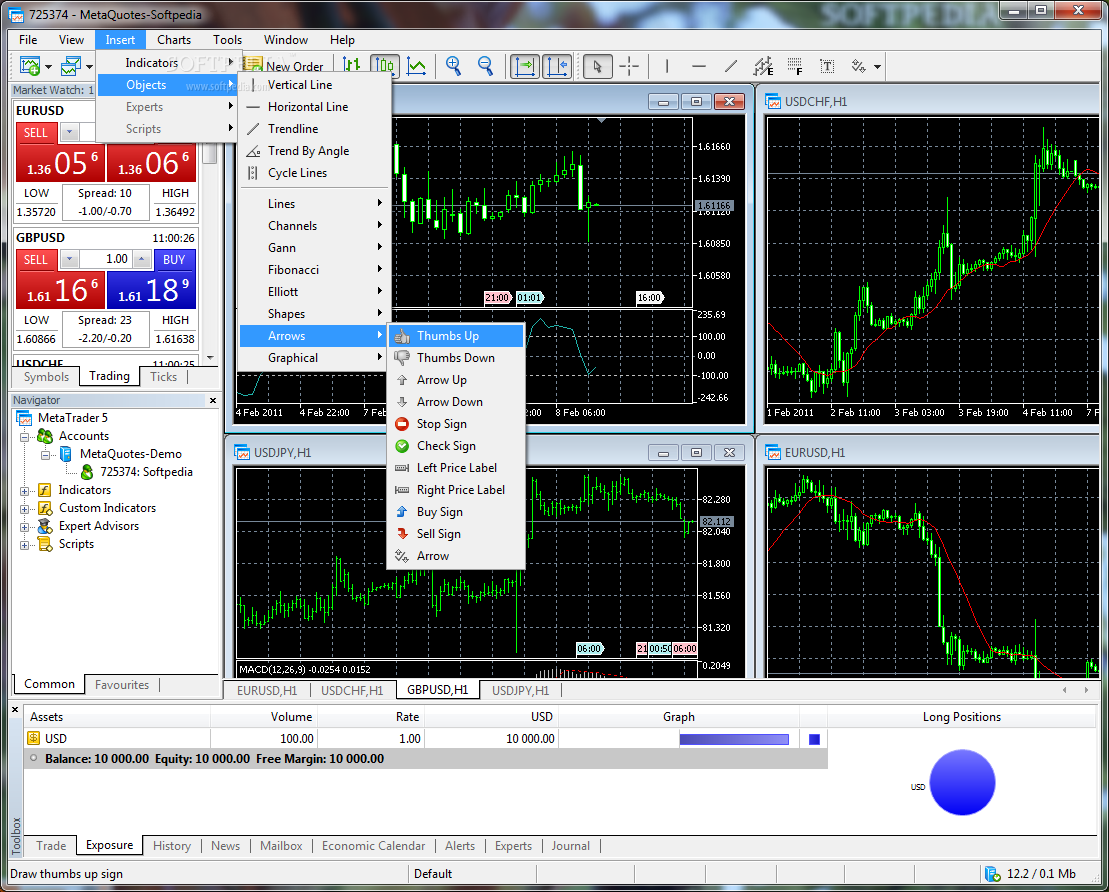Close the Navigator panel

point(212,400)
